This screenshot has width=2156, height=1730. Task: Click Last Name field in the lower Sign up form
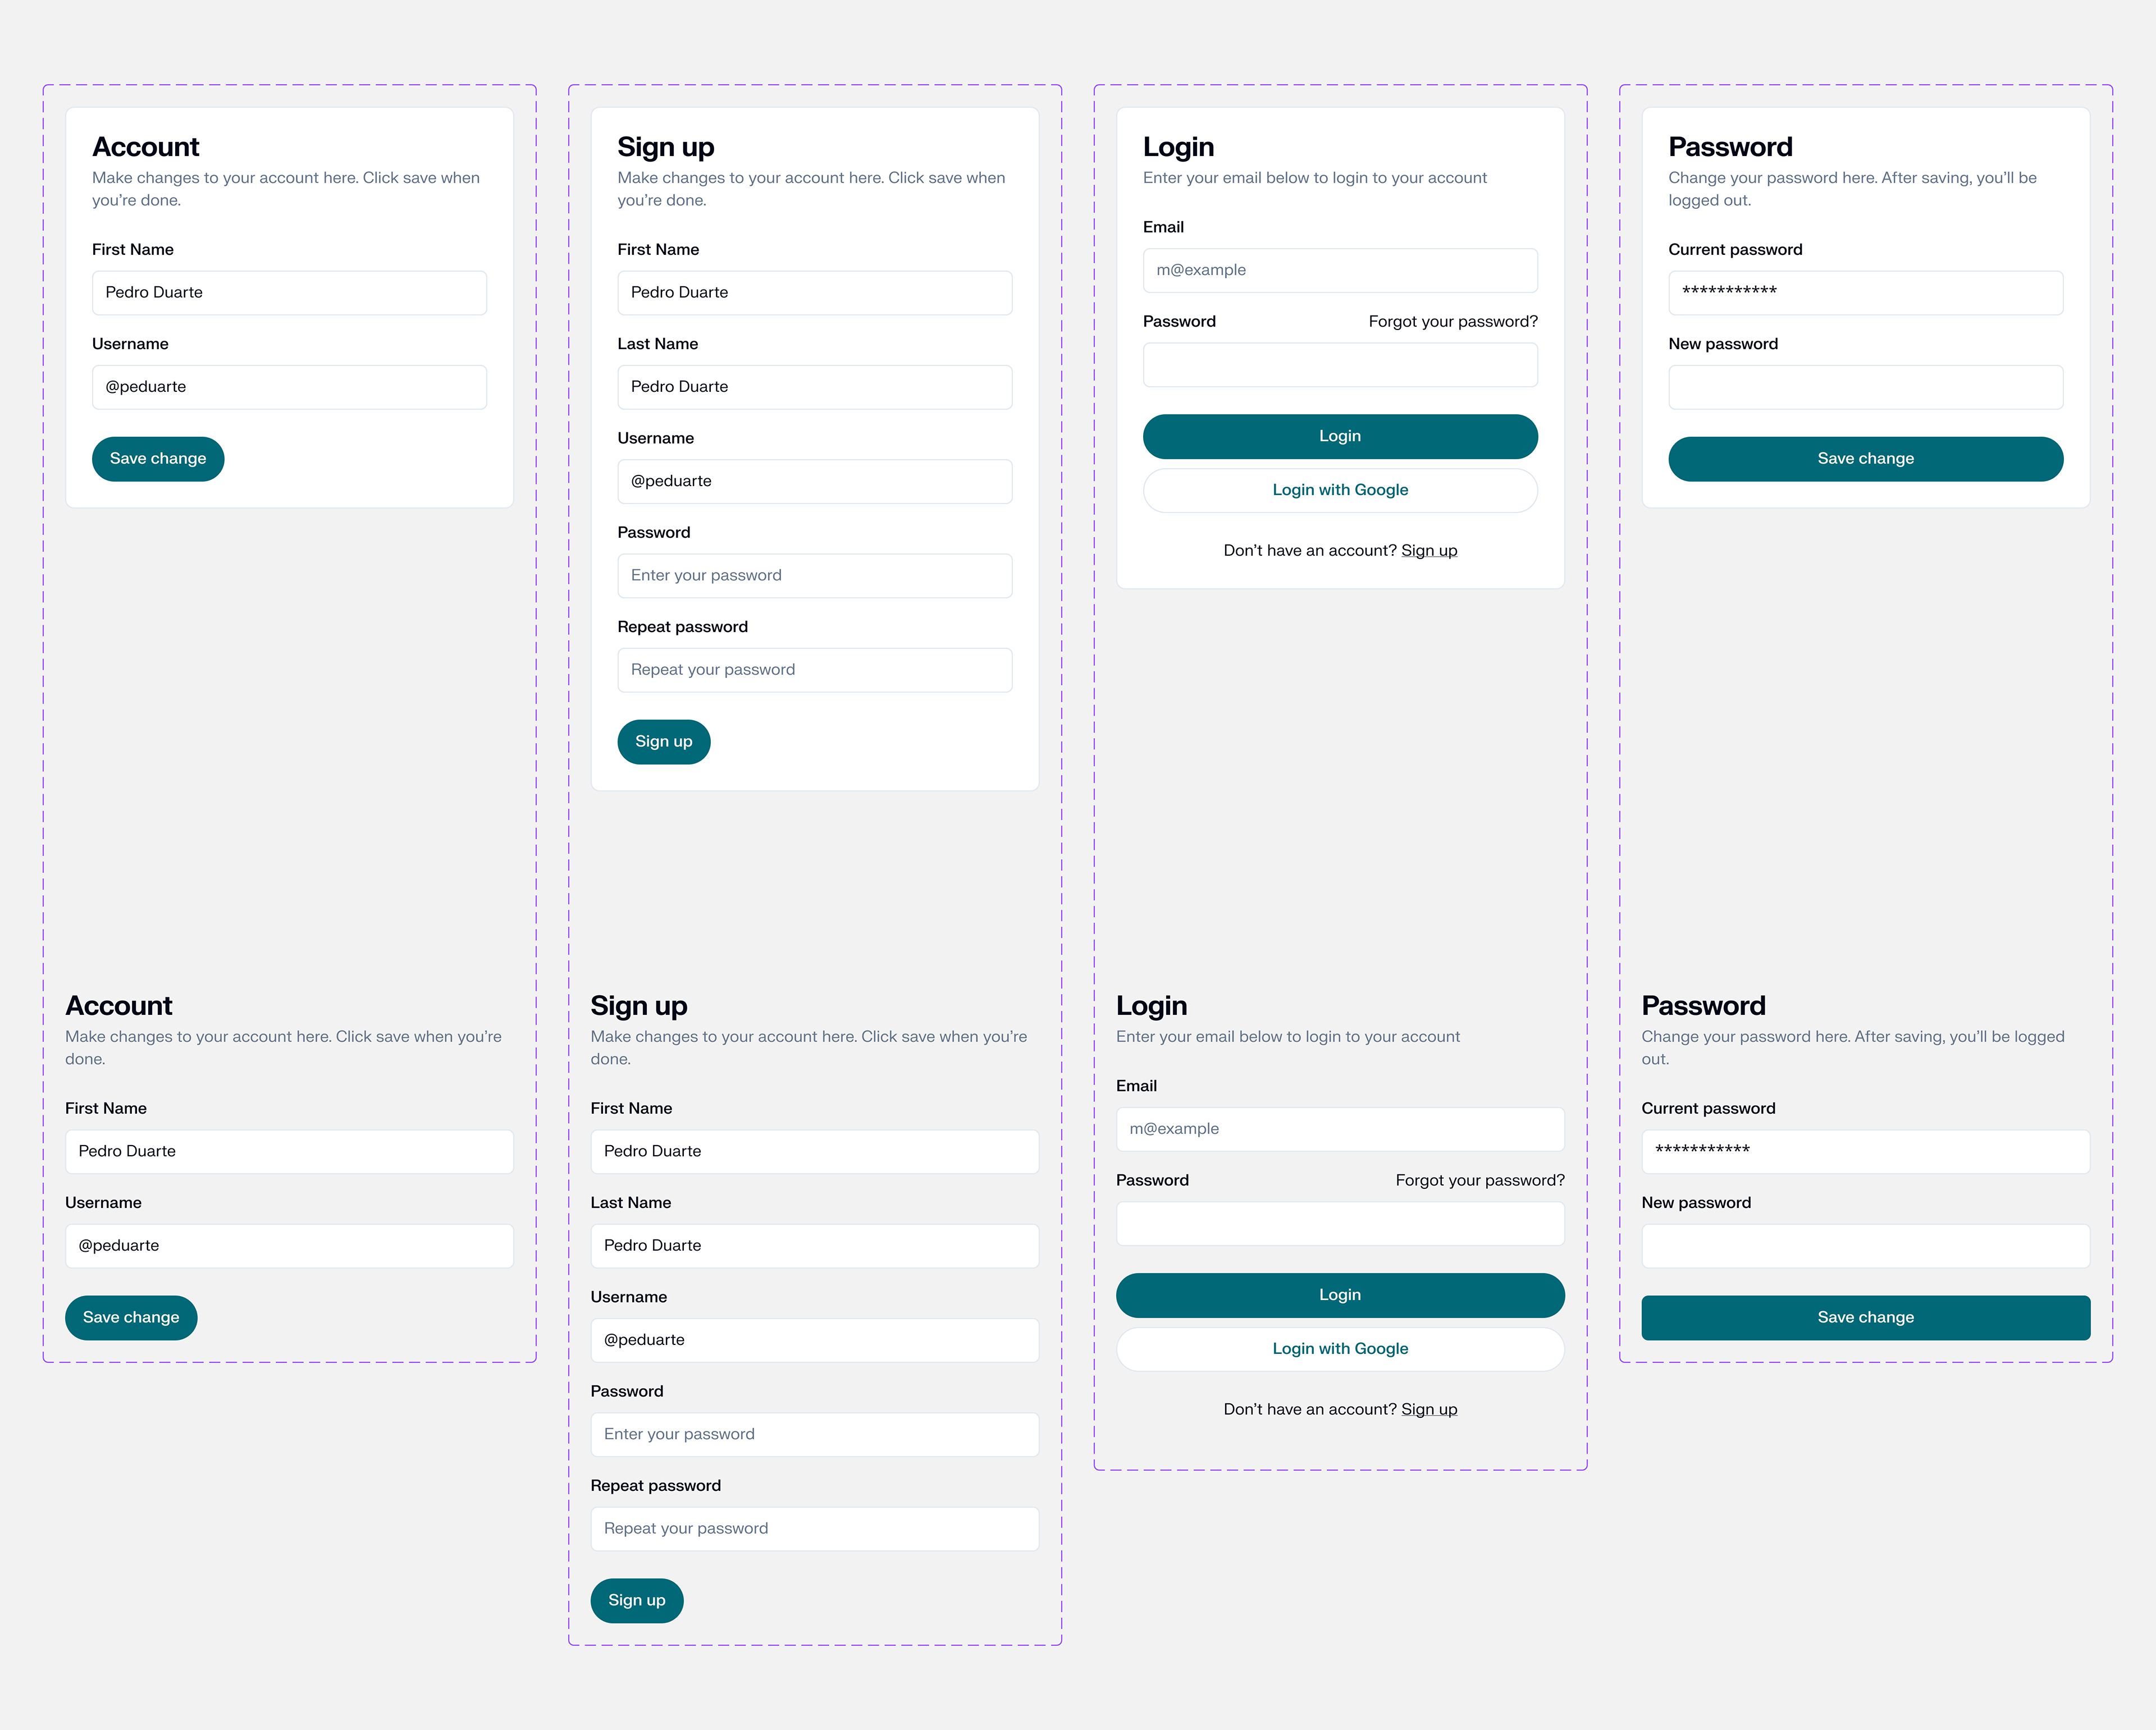click(814, 1246)
